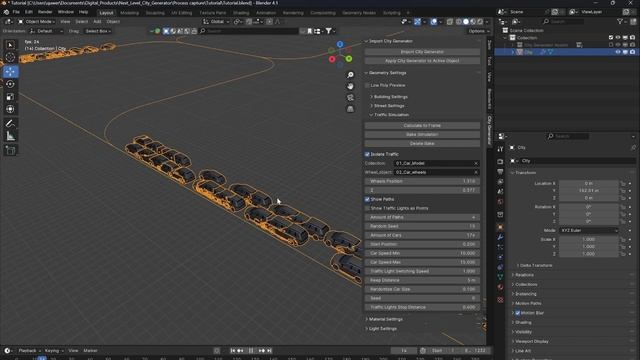Image resolution: width=640 pixels, height=360 pixels.
Task: Adjust the Car Speed Min slider
Action: pos(422,253)
